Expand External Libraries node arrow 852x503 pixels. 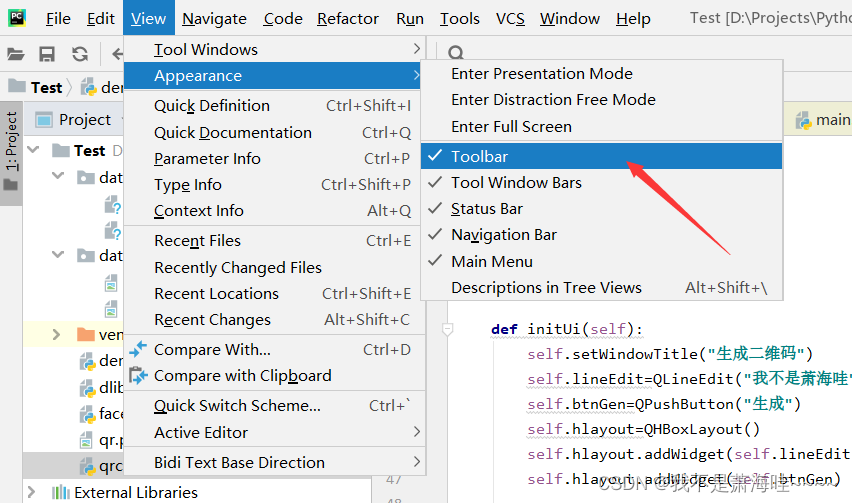coord(32,492)
